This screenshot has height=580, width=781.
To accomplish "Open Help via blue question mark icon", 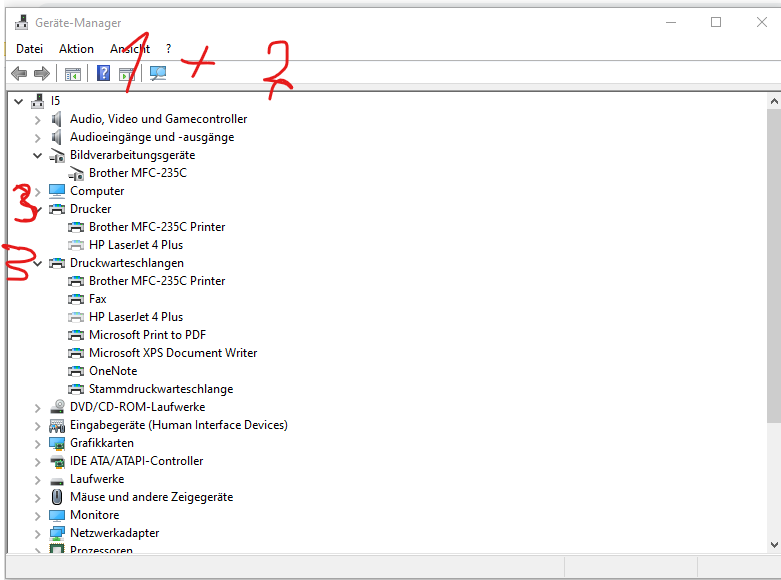I will (103, 73).
